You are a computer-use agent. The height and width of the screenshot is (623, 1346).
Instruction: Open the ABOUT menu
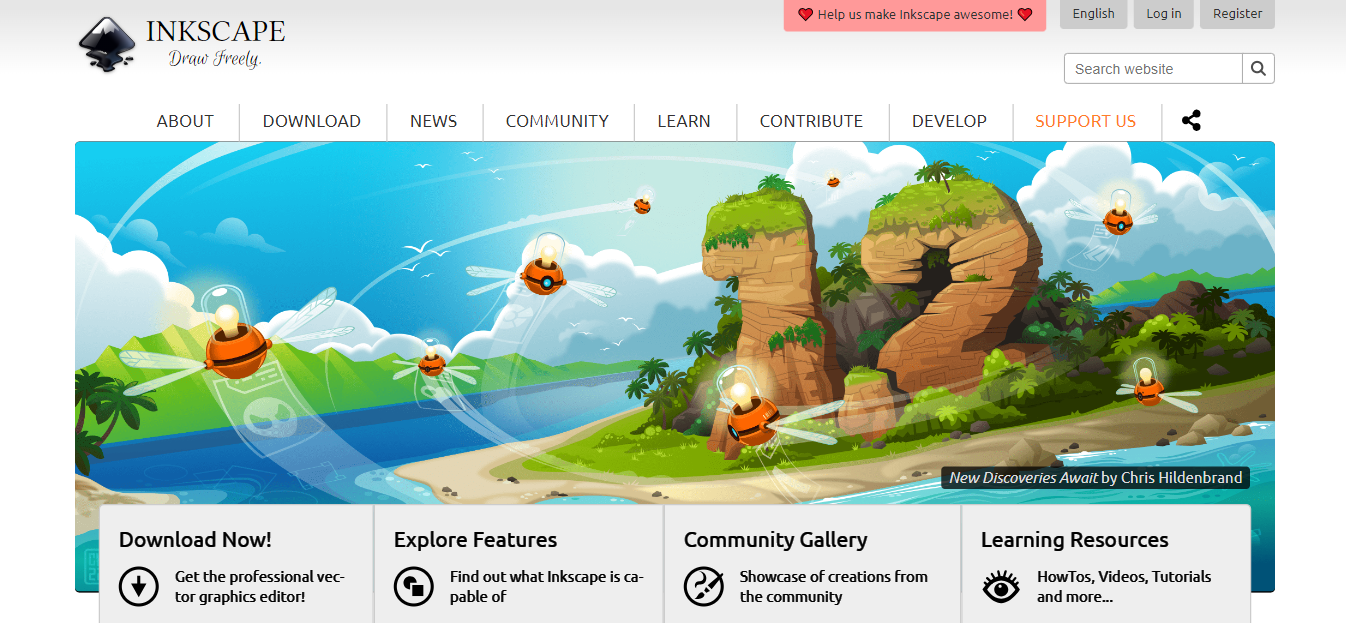pos(185,120)
